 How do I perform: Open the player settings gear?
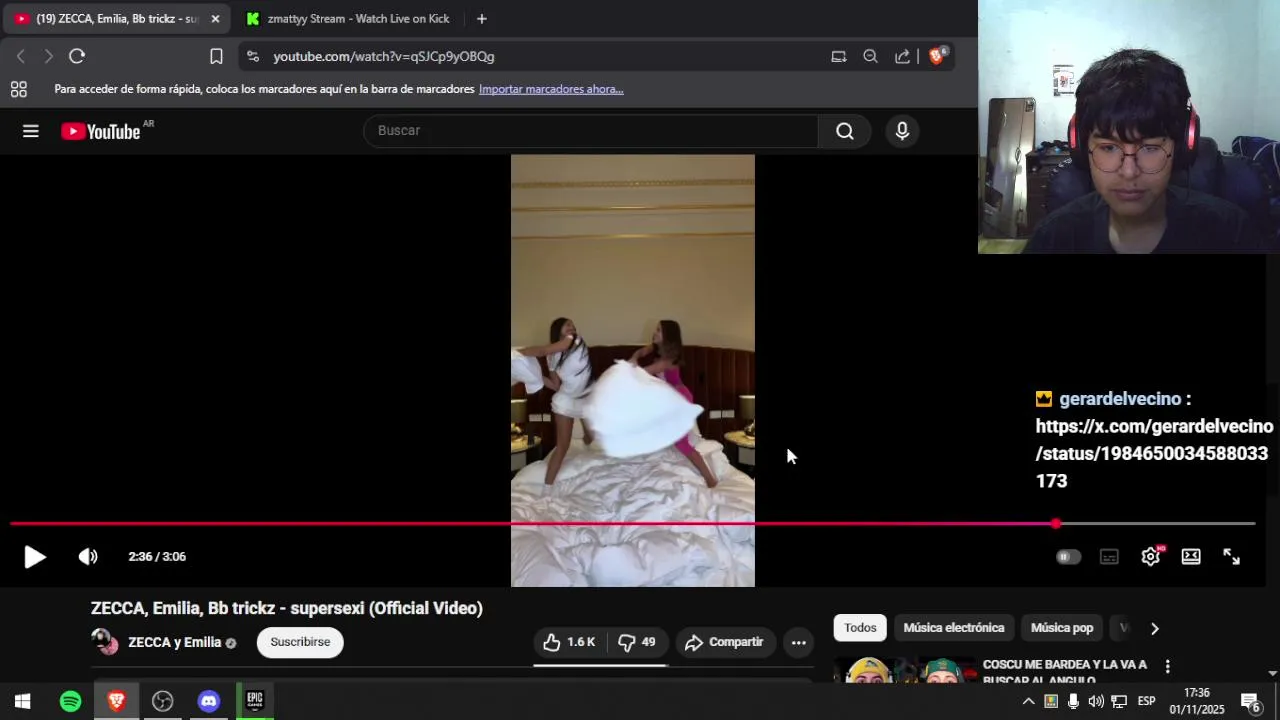1150,557
